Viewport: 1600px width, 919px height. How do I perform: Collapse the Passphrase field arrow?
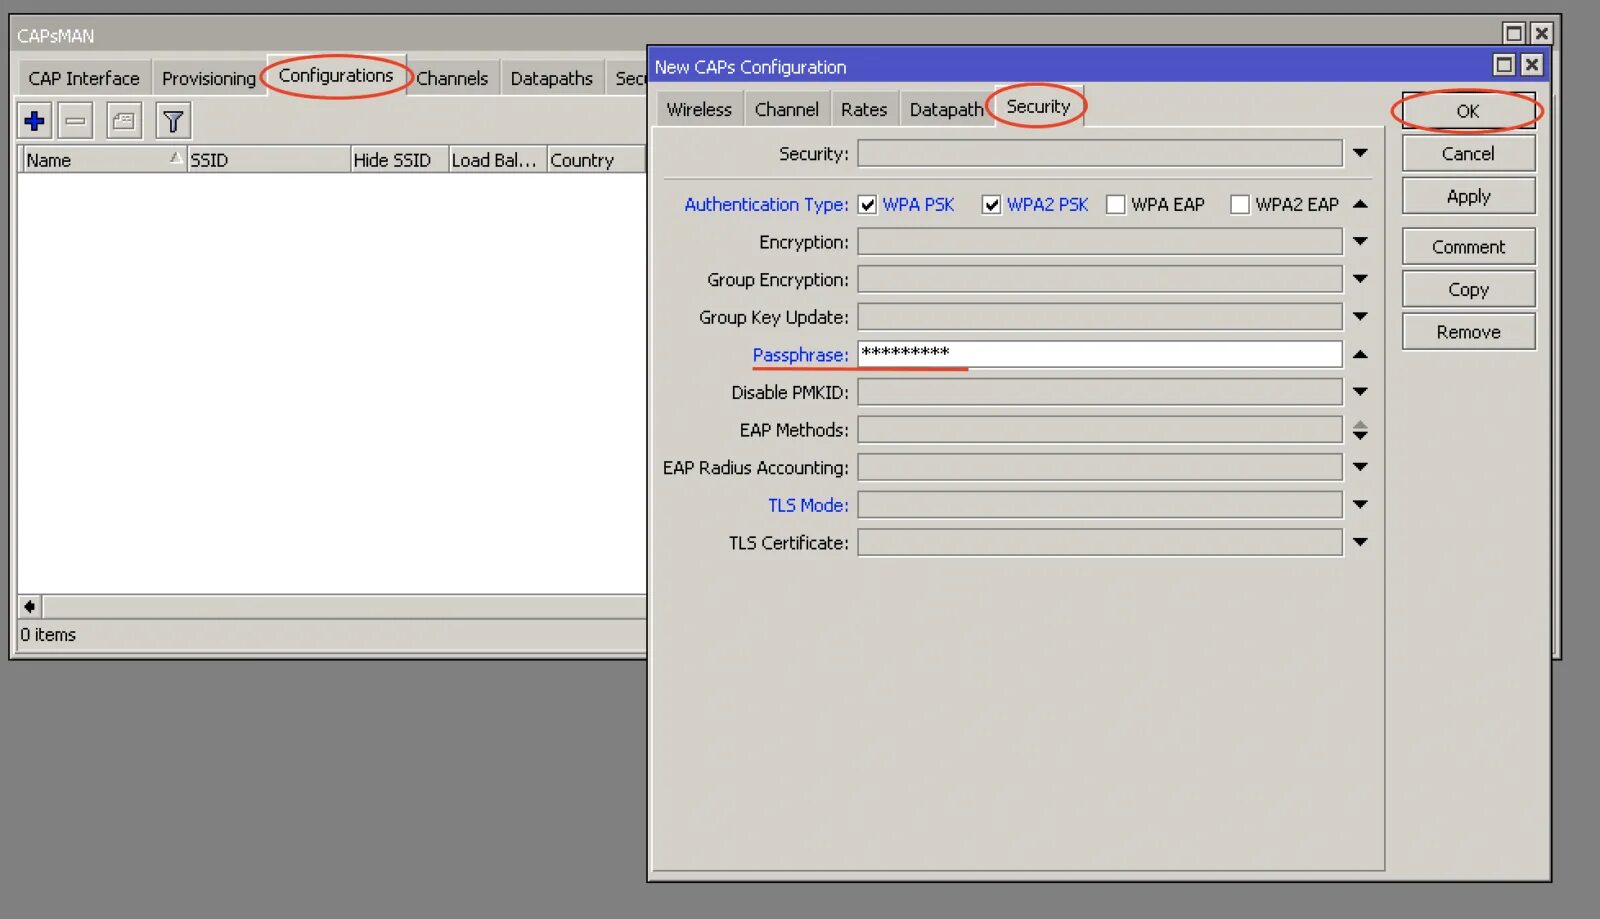(1360, 354)
